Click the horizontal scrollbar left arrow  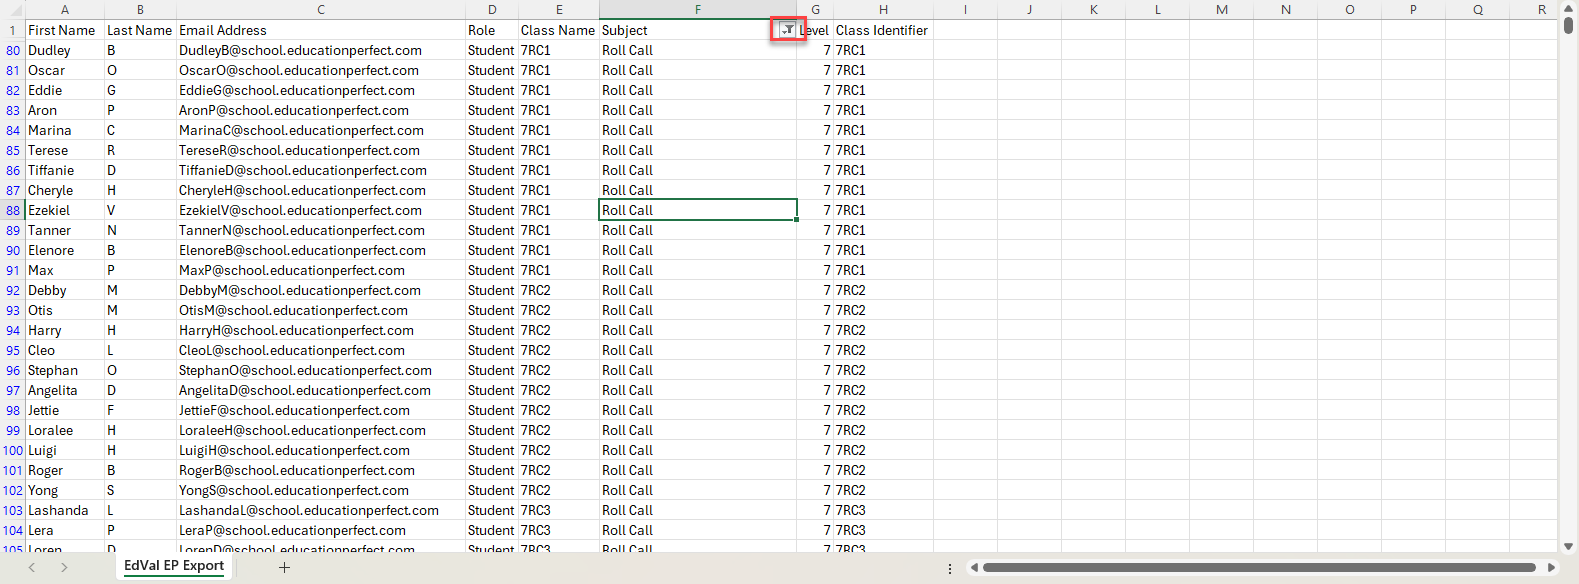pos(974,567)
